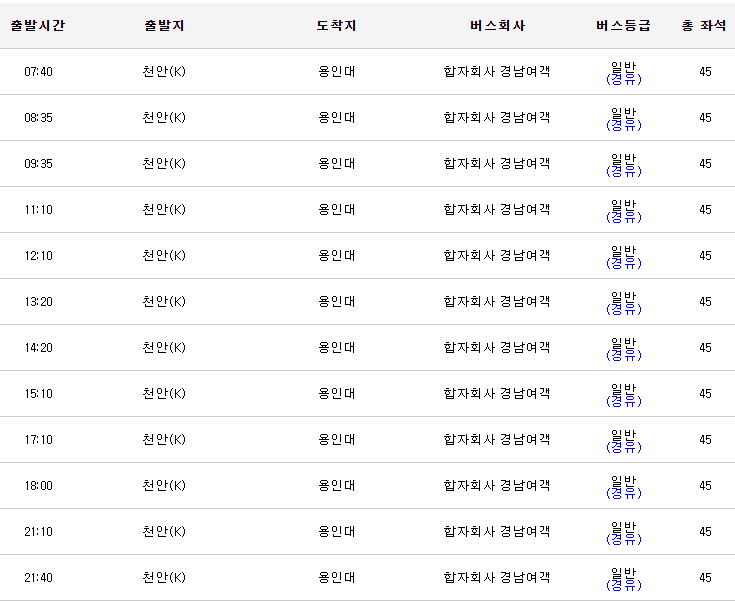Click 합자회사 경남여객 in the 21:40 row
Screen dimensions: 735x602
pyautogui.click(x=497, y=578)
